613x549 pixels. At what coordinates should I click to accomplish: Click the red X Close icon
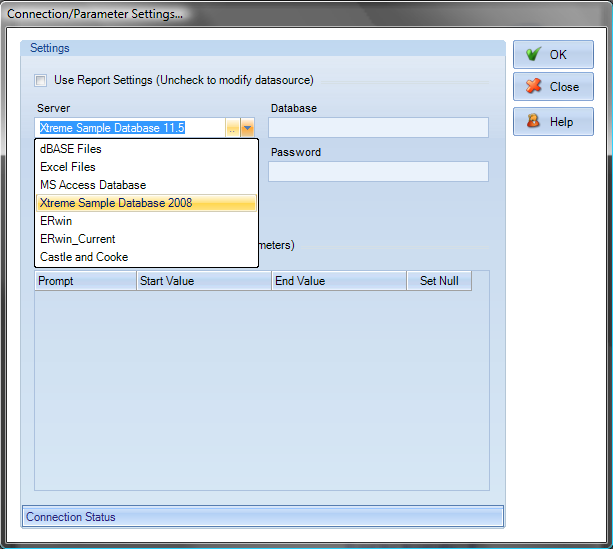pyautogui.click(x=533, y=86)
